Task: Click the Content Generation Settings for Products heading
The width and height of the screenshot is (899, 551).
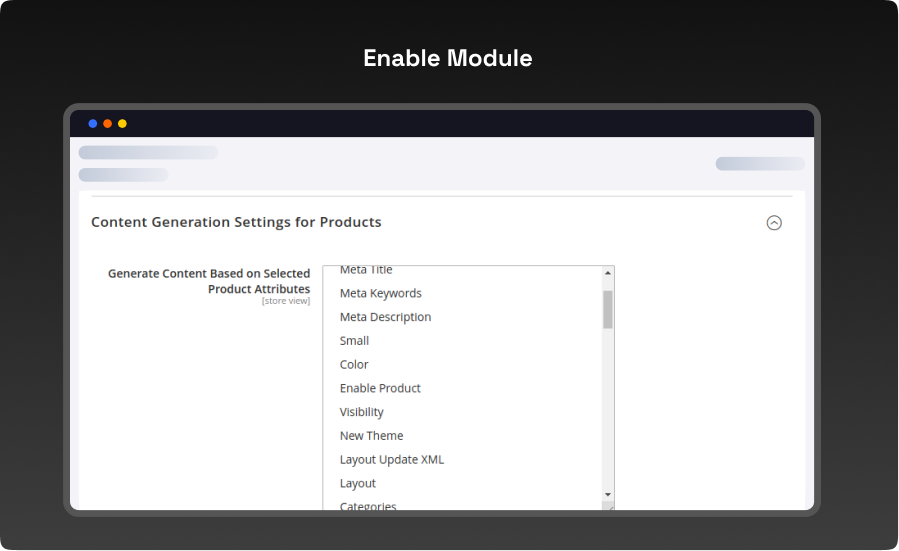Action: (236, 222)
